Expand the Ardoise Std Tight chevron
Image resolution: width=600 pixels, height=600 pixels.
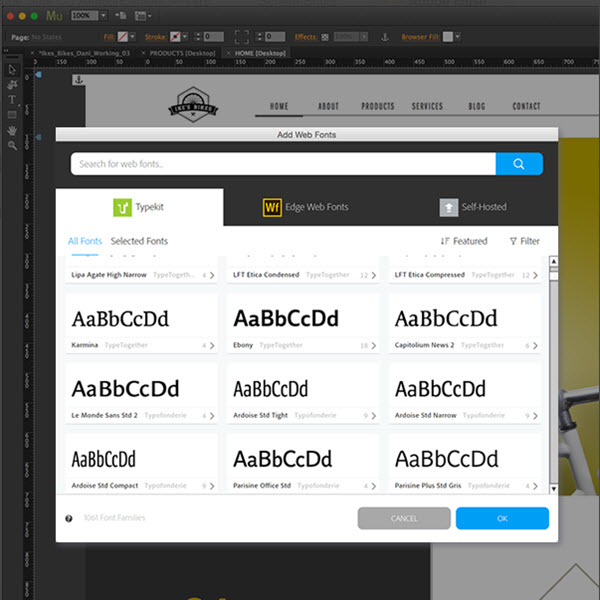tap(373, 416)
